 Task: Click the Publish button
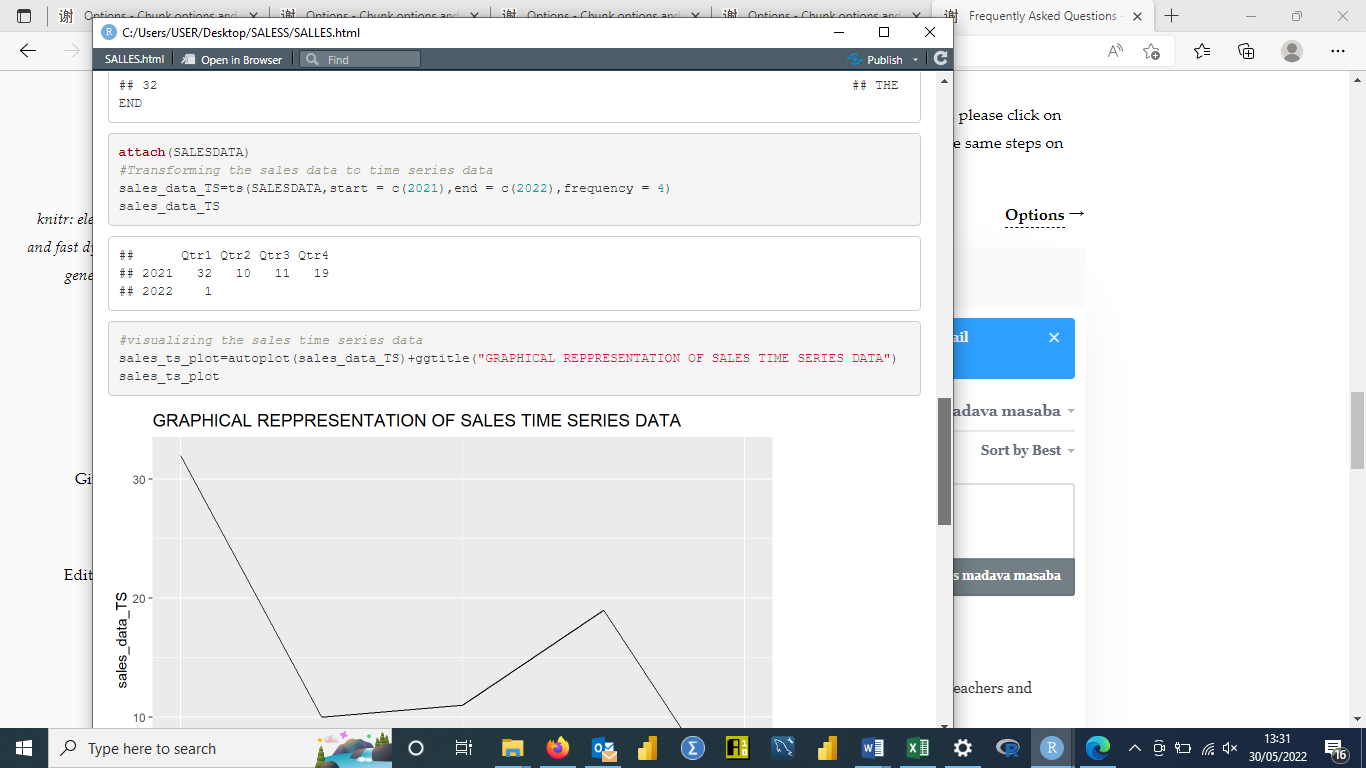click(876, 60)
